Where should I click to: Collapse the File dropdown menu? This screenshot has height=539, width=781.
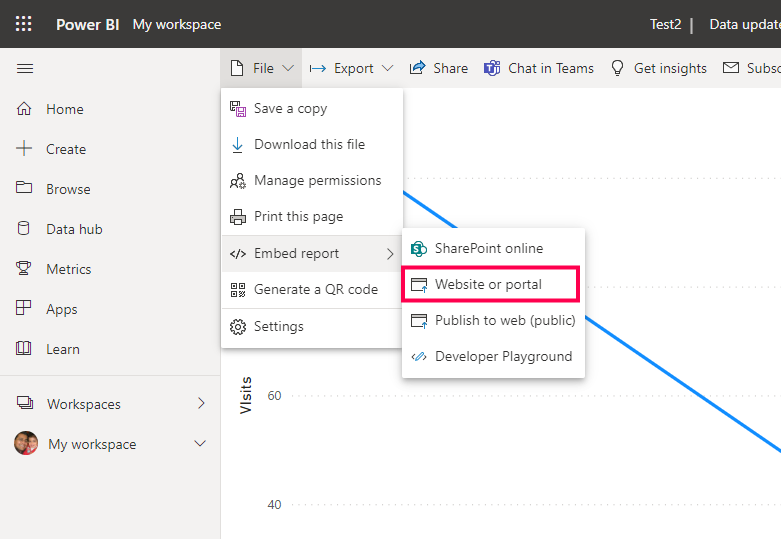pyautogui.click(x=262, y=68)
